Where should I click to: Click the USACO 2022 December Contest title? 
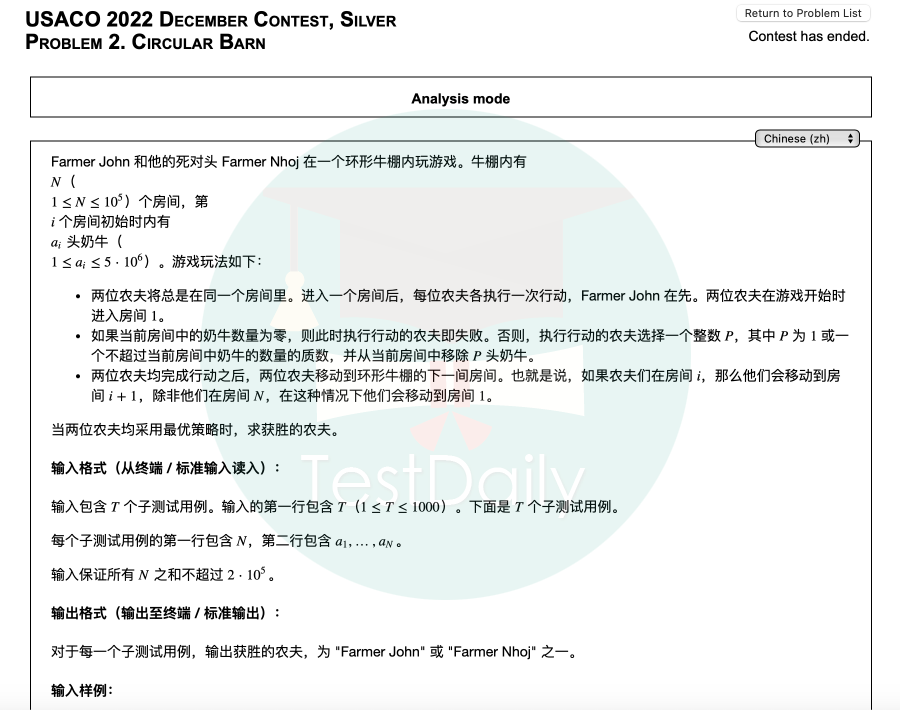click(x=210, y=20)
